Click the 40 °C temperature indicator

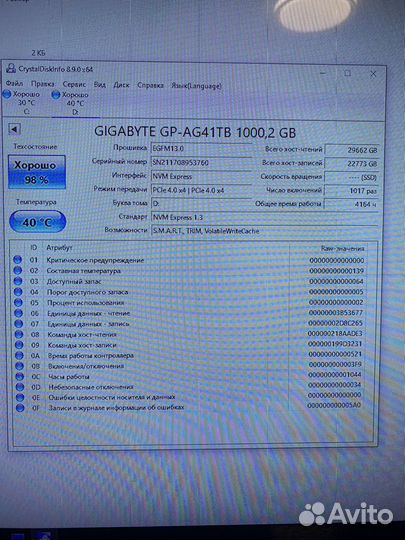[37, 222]
